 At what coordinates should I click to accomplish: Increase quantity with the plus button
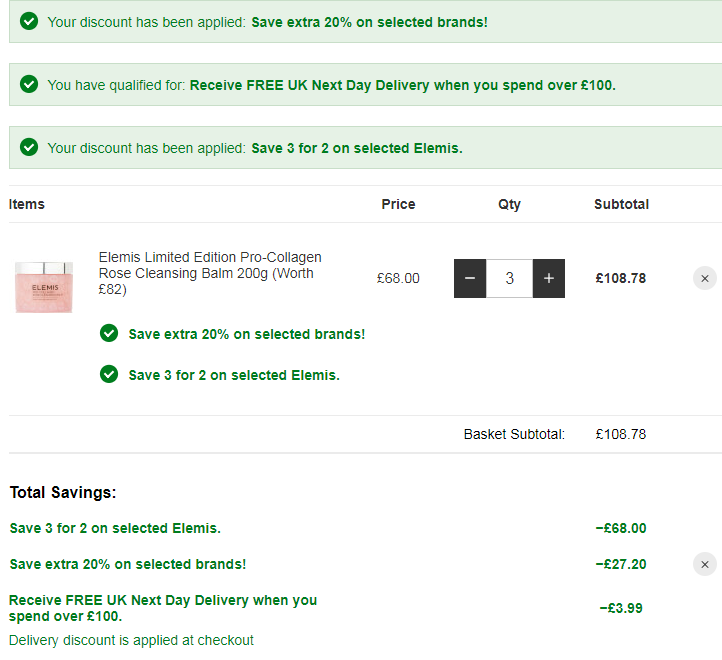(548, 278)
